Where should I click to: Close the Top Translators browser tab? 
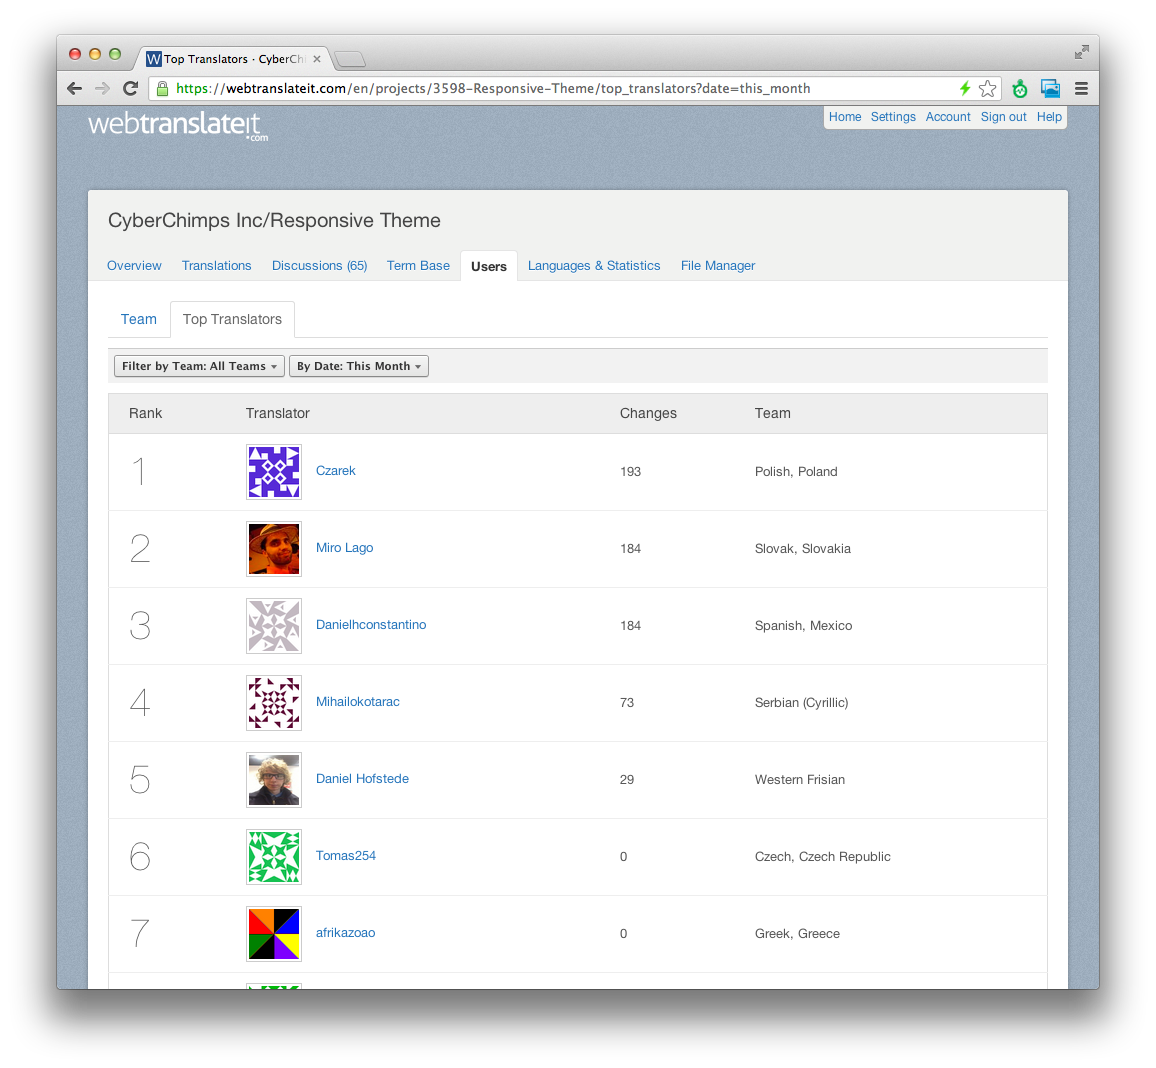pos(317,59)
